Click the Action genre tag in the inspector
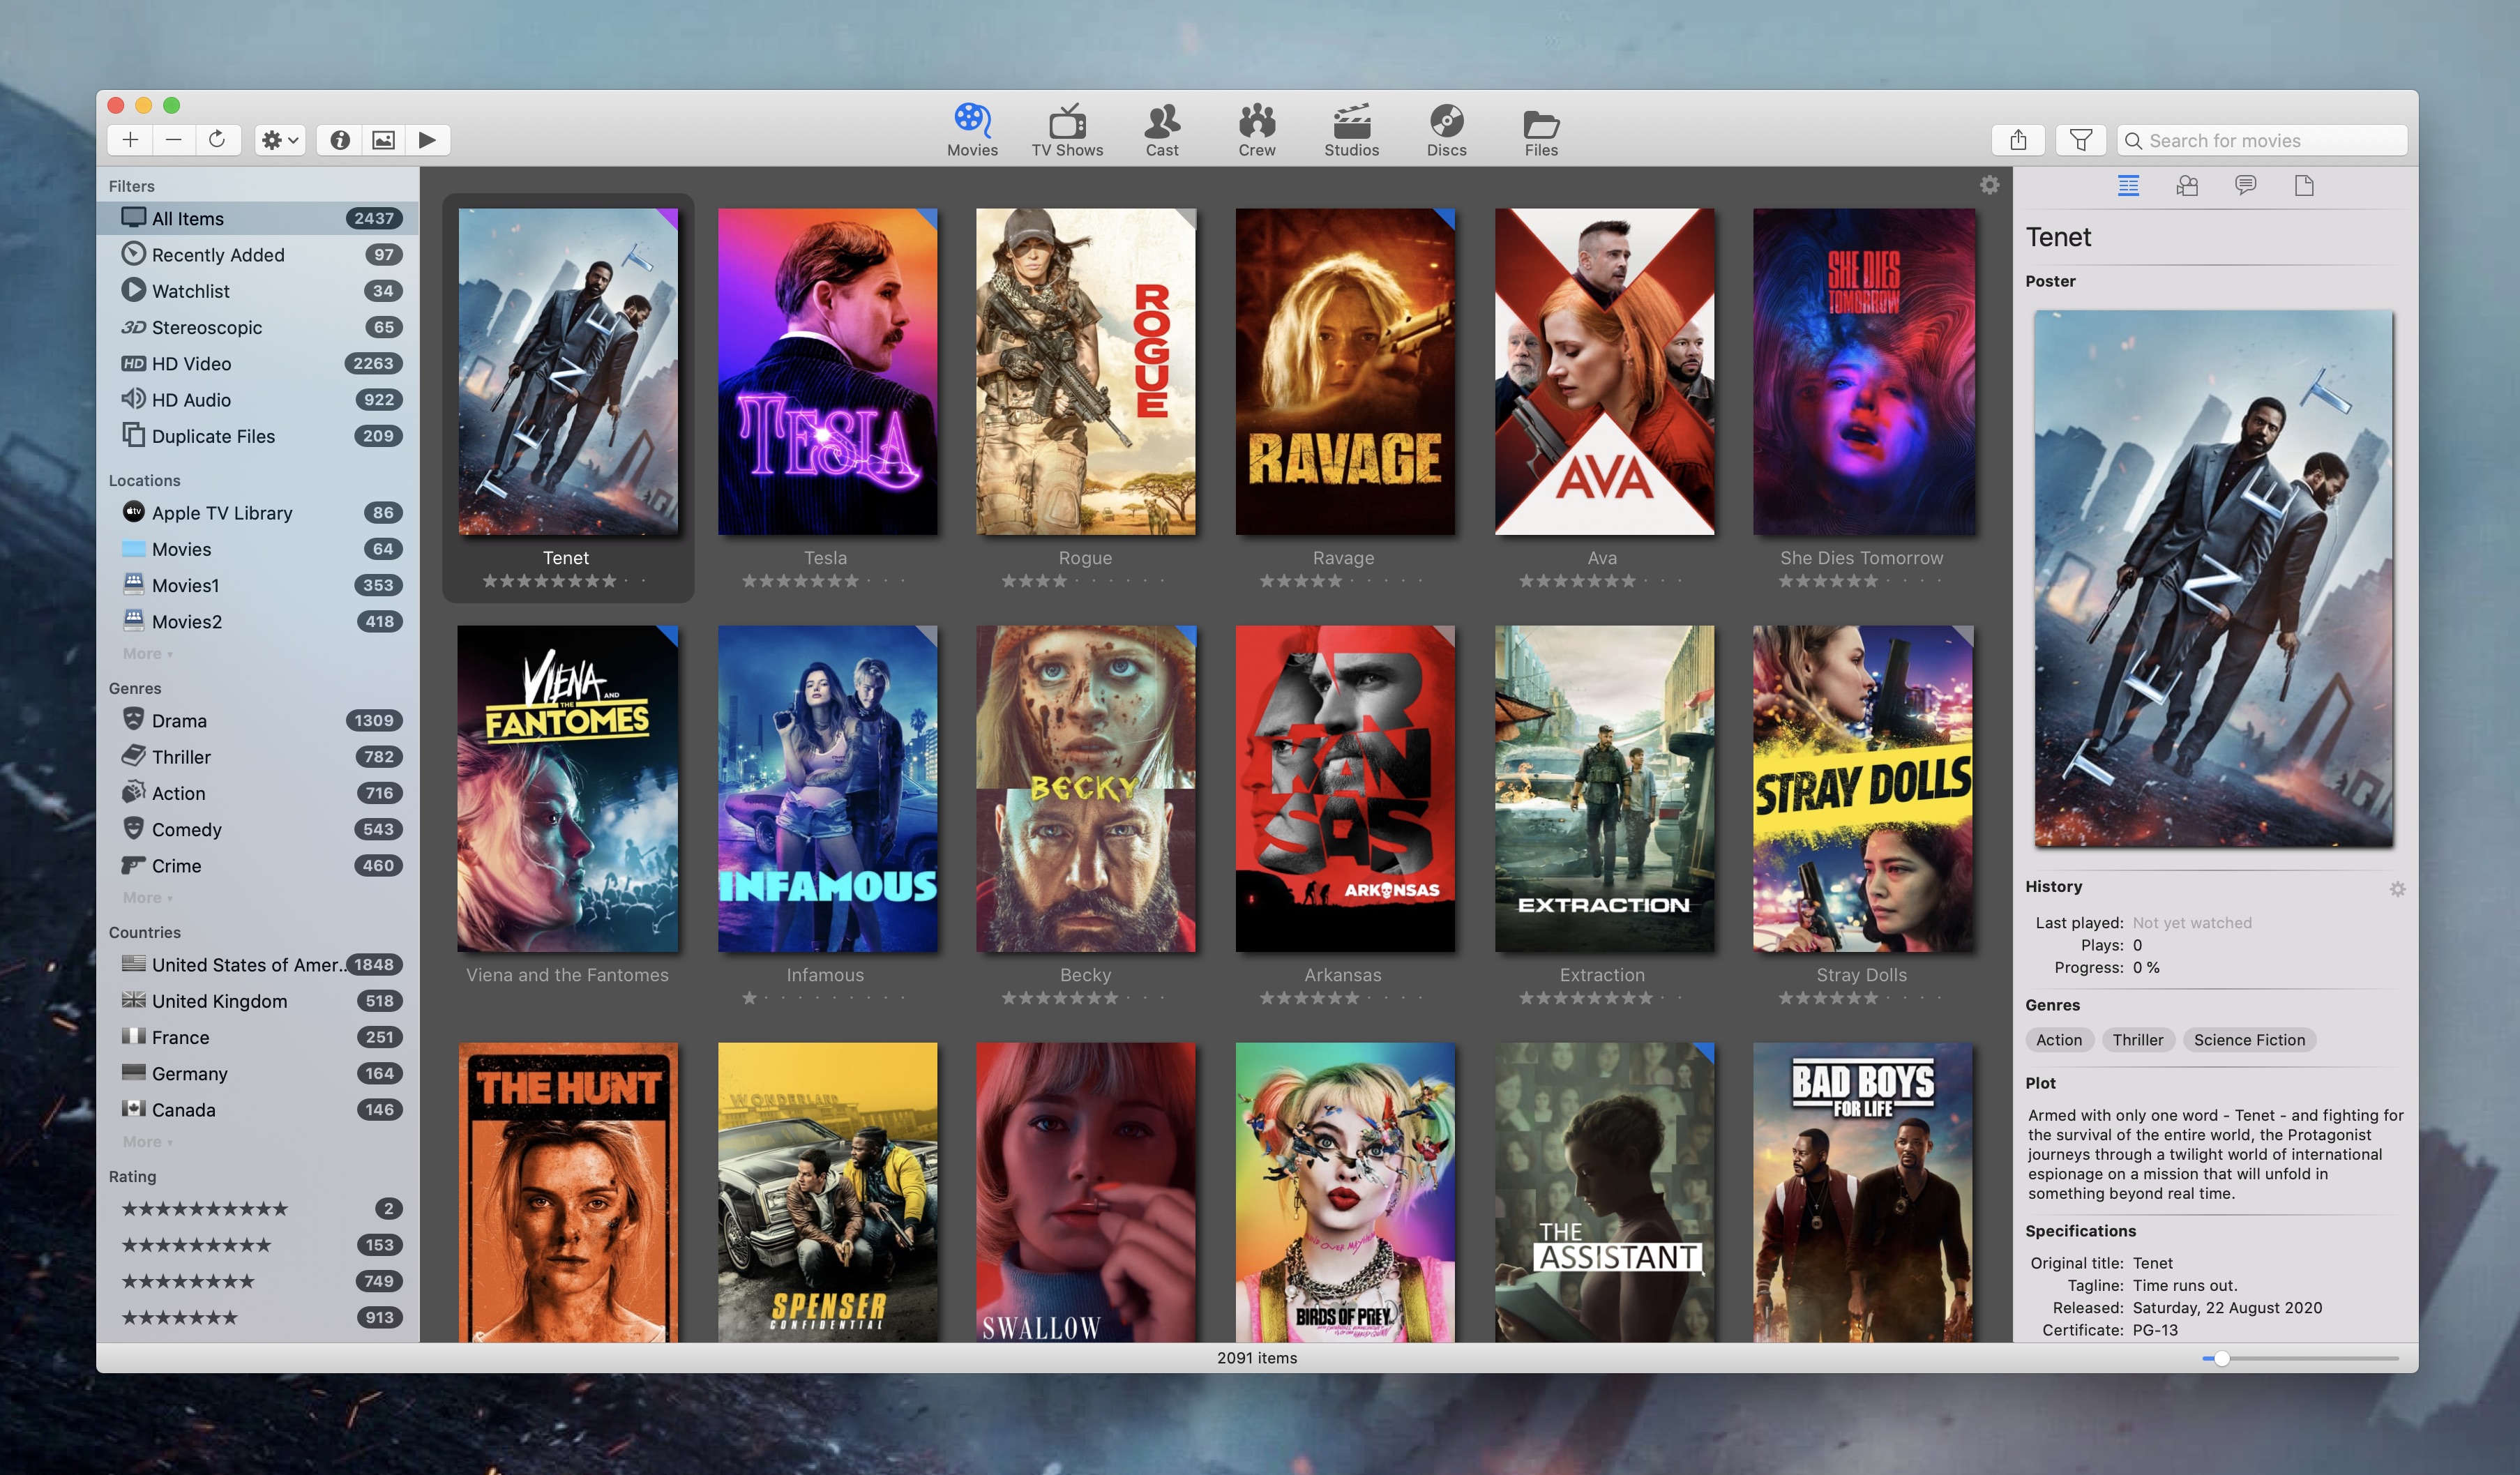 [2059, 1040]
